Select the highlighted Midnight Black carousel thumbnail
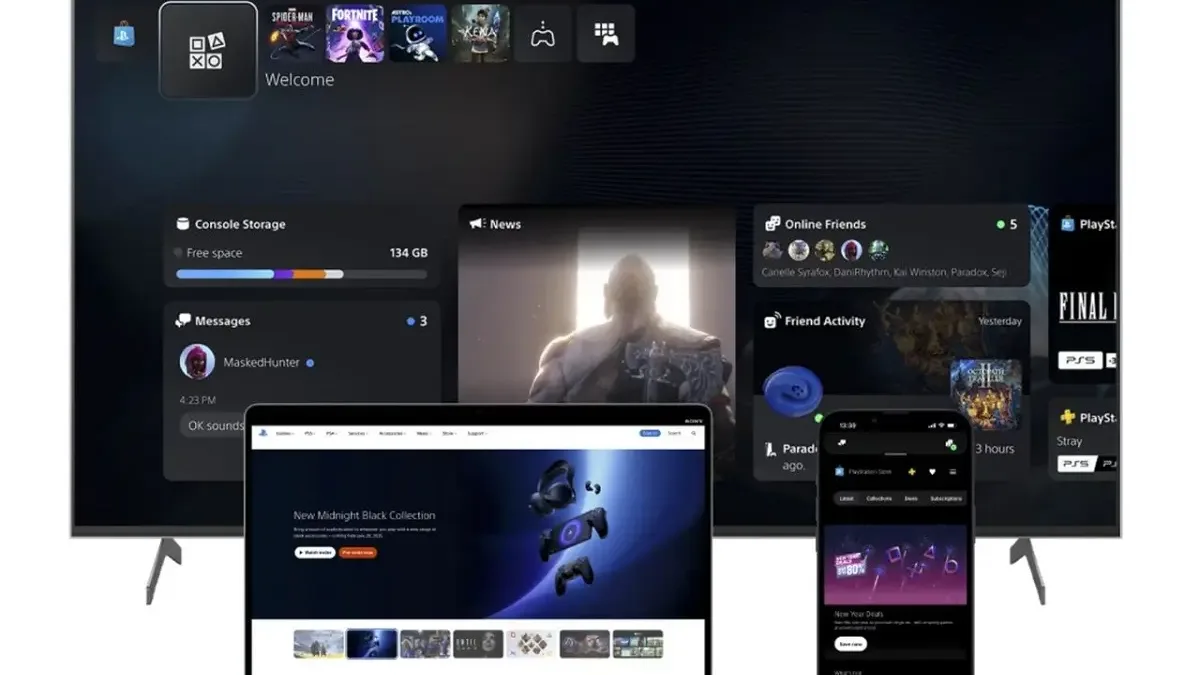1200x675 pixels. (372, 643)
